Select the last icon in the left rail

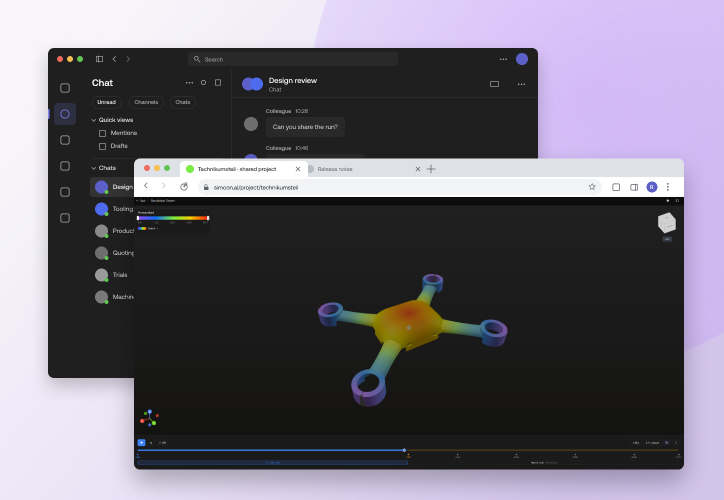(65, 217)
